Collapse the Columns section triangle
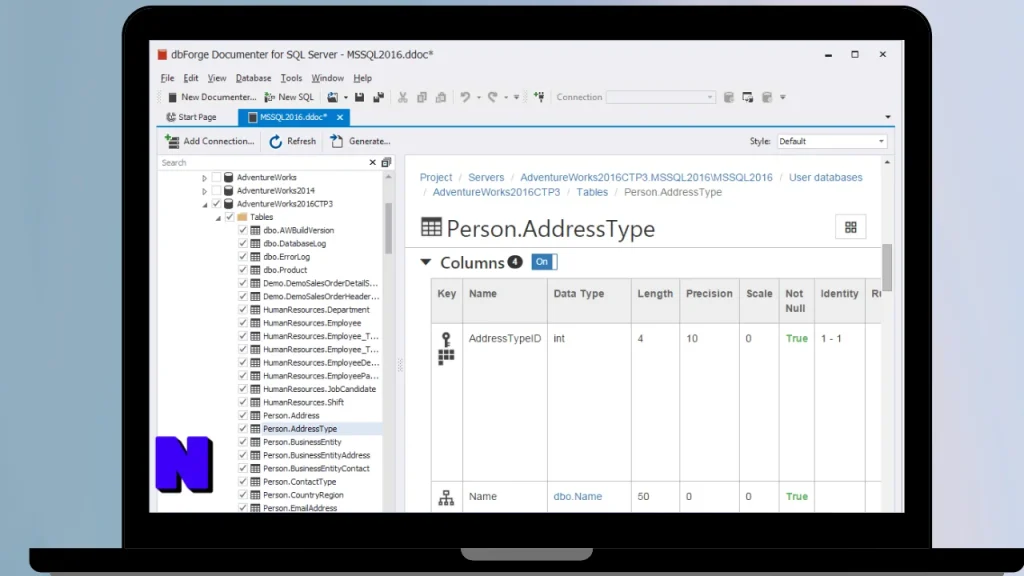The image size is (1024, 576). [x=426, y=263]
